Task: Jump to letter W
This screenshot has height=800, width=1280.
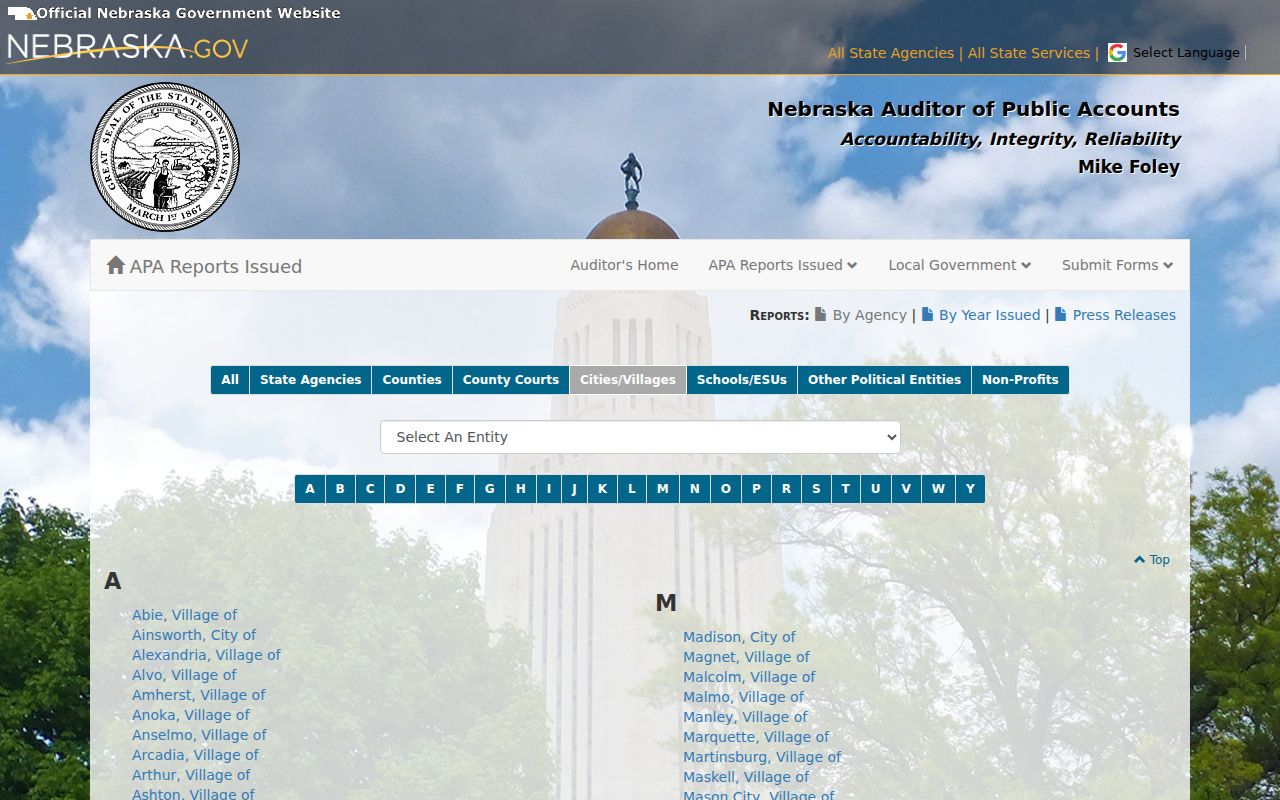Action: [938, 489]
